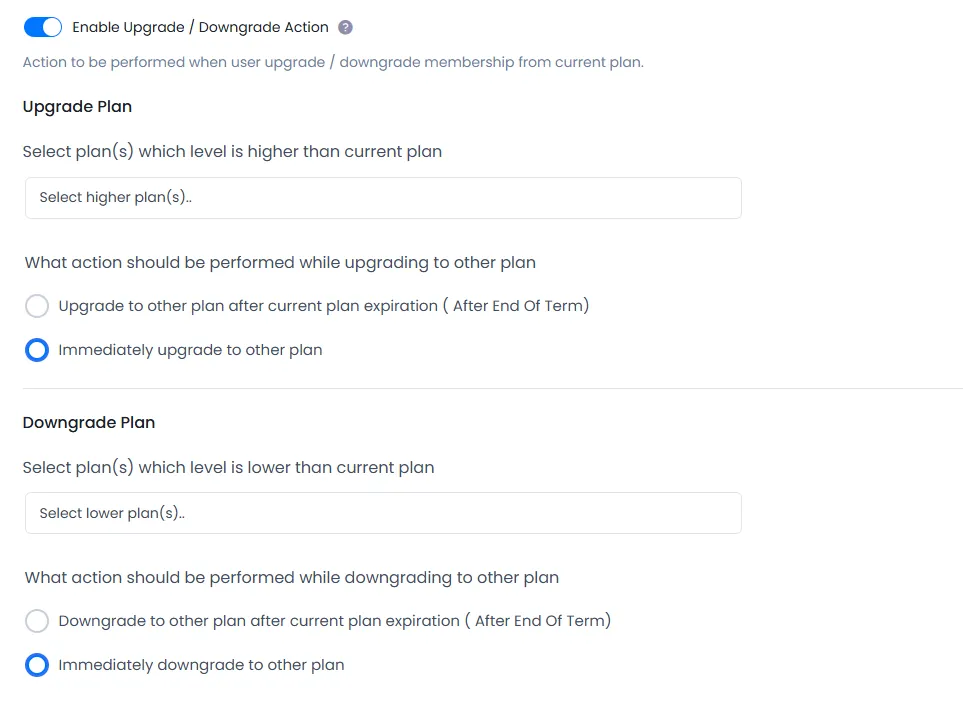This screenshot has height=717, width=963.
Task: Select radio circle for downgrade after plan expiration
Action: tap(37, 621)
